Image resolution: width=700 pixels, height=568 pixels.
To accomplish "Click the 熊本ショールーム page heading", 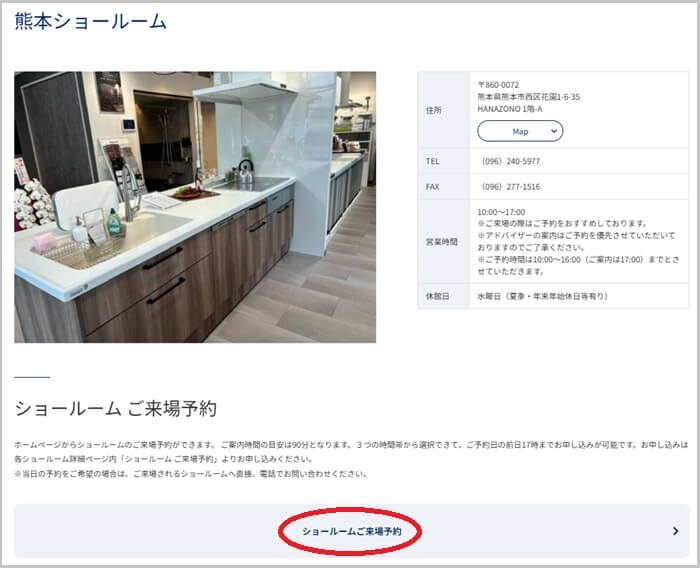I will (x=90, y=22).
